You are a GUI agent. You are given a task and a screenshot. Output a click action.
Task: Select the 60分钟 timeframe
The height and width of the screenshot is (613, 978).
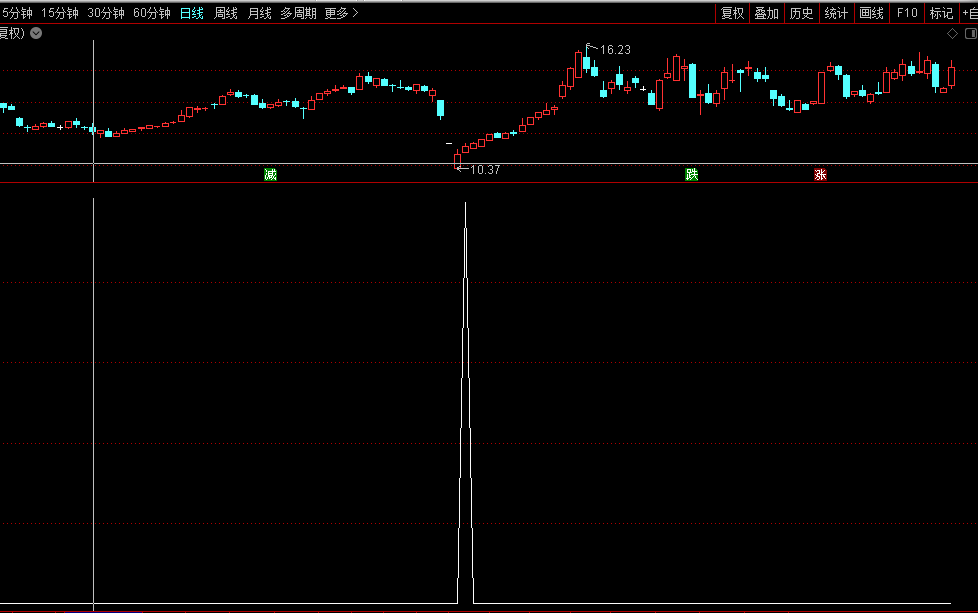pyautogui.click(x=151, y=13)
